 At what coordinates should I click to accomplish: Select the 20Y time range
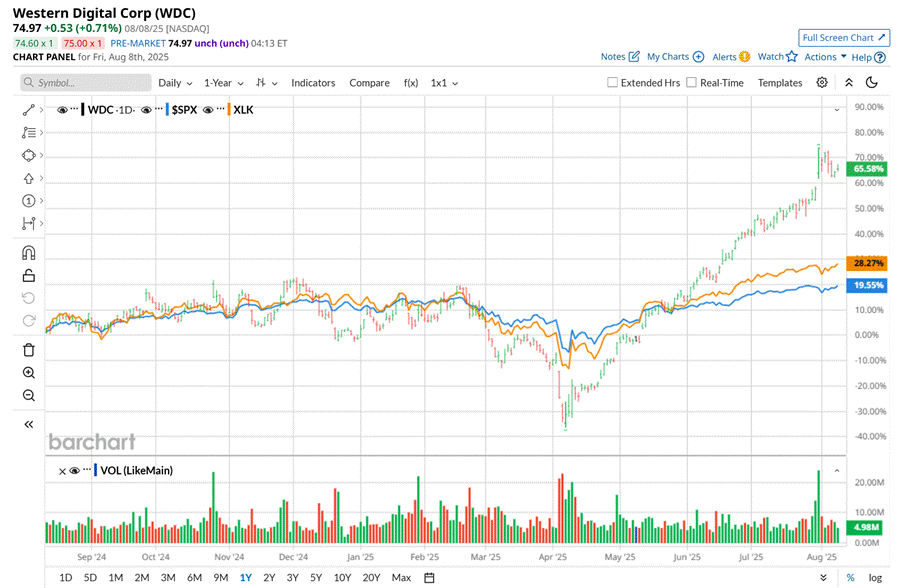(371, 578)
